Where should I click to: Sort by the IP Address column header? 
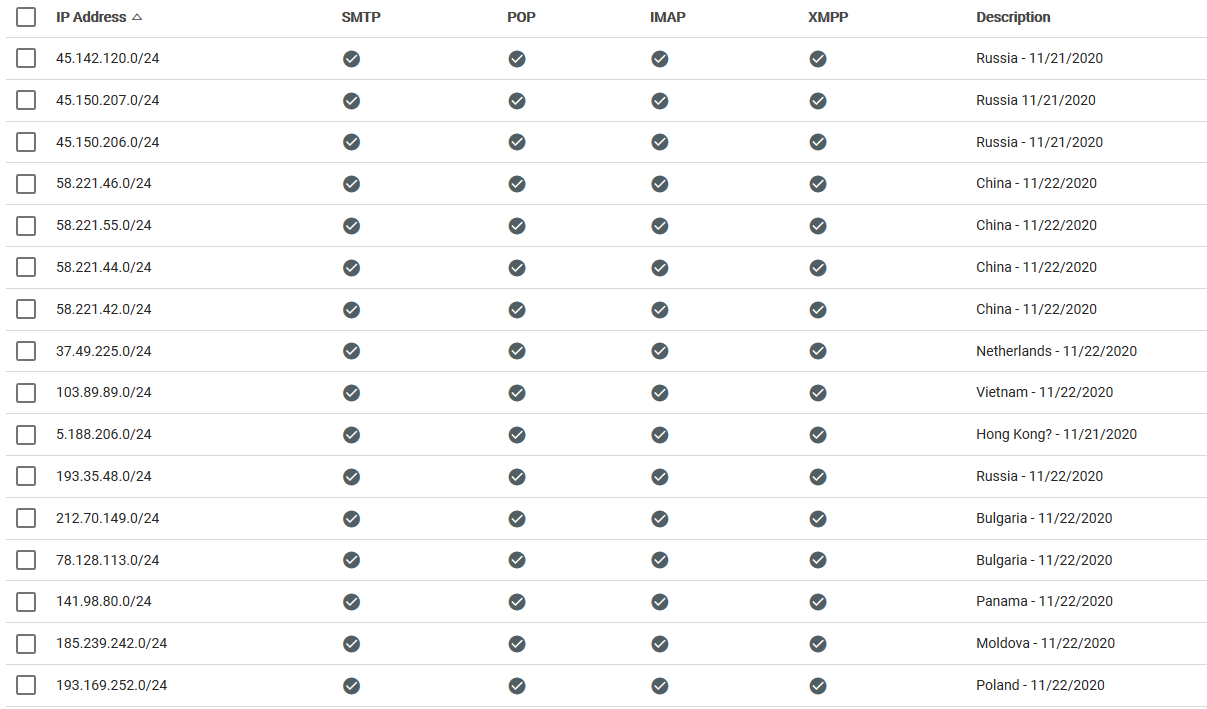(x=91, y=17)
